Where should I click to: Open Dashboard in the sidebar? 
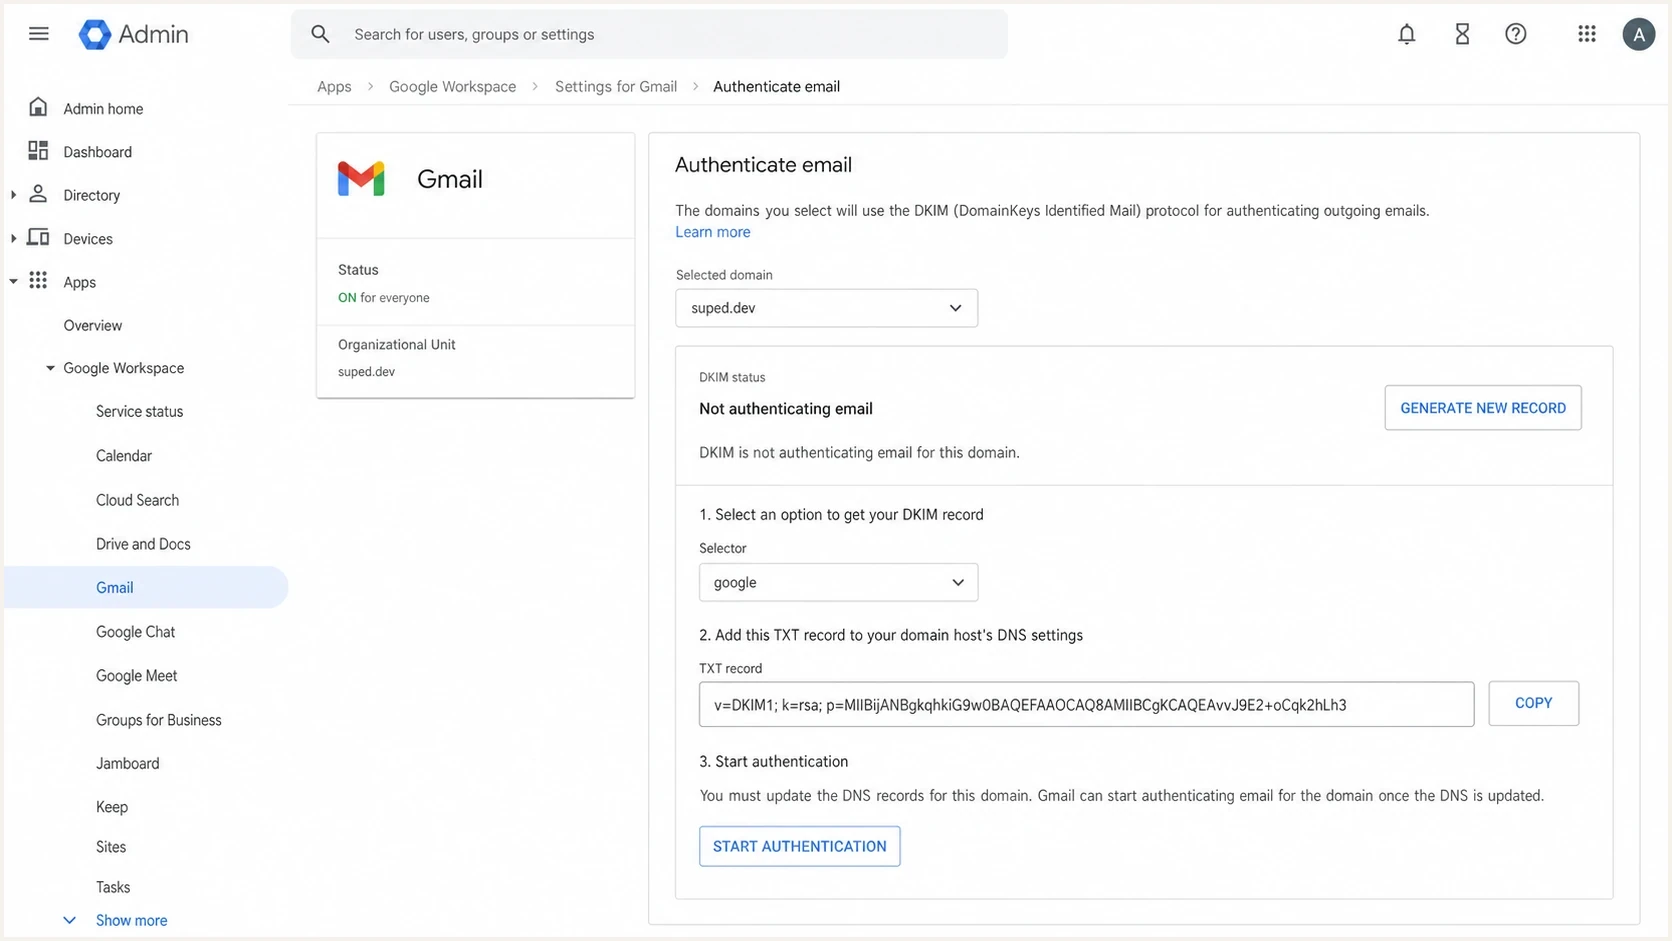[97, 152]
